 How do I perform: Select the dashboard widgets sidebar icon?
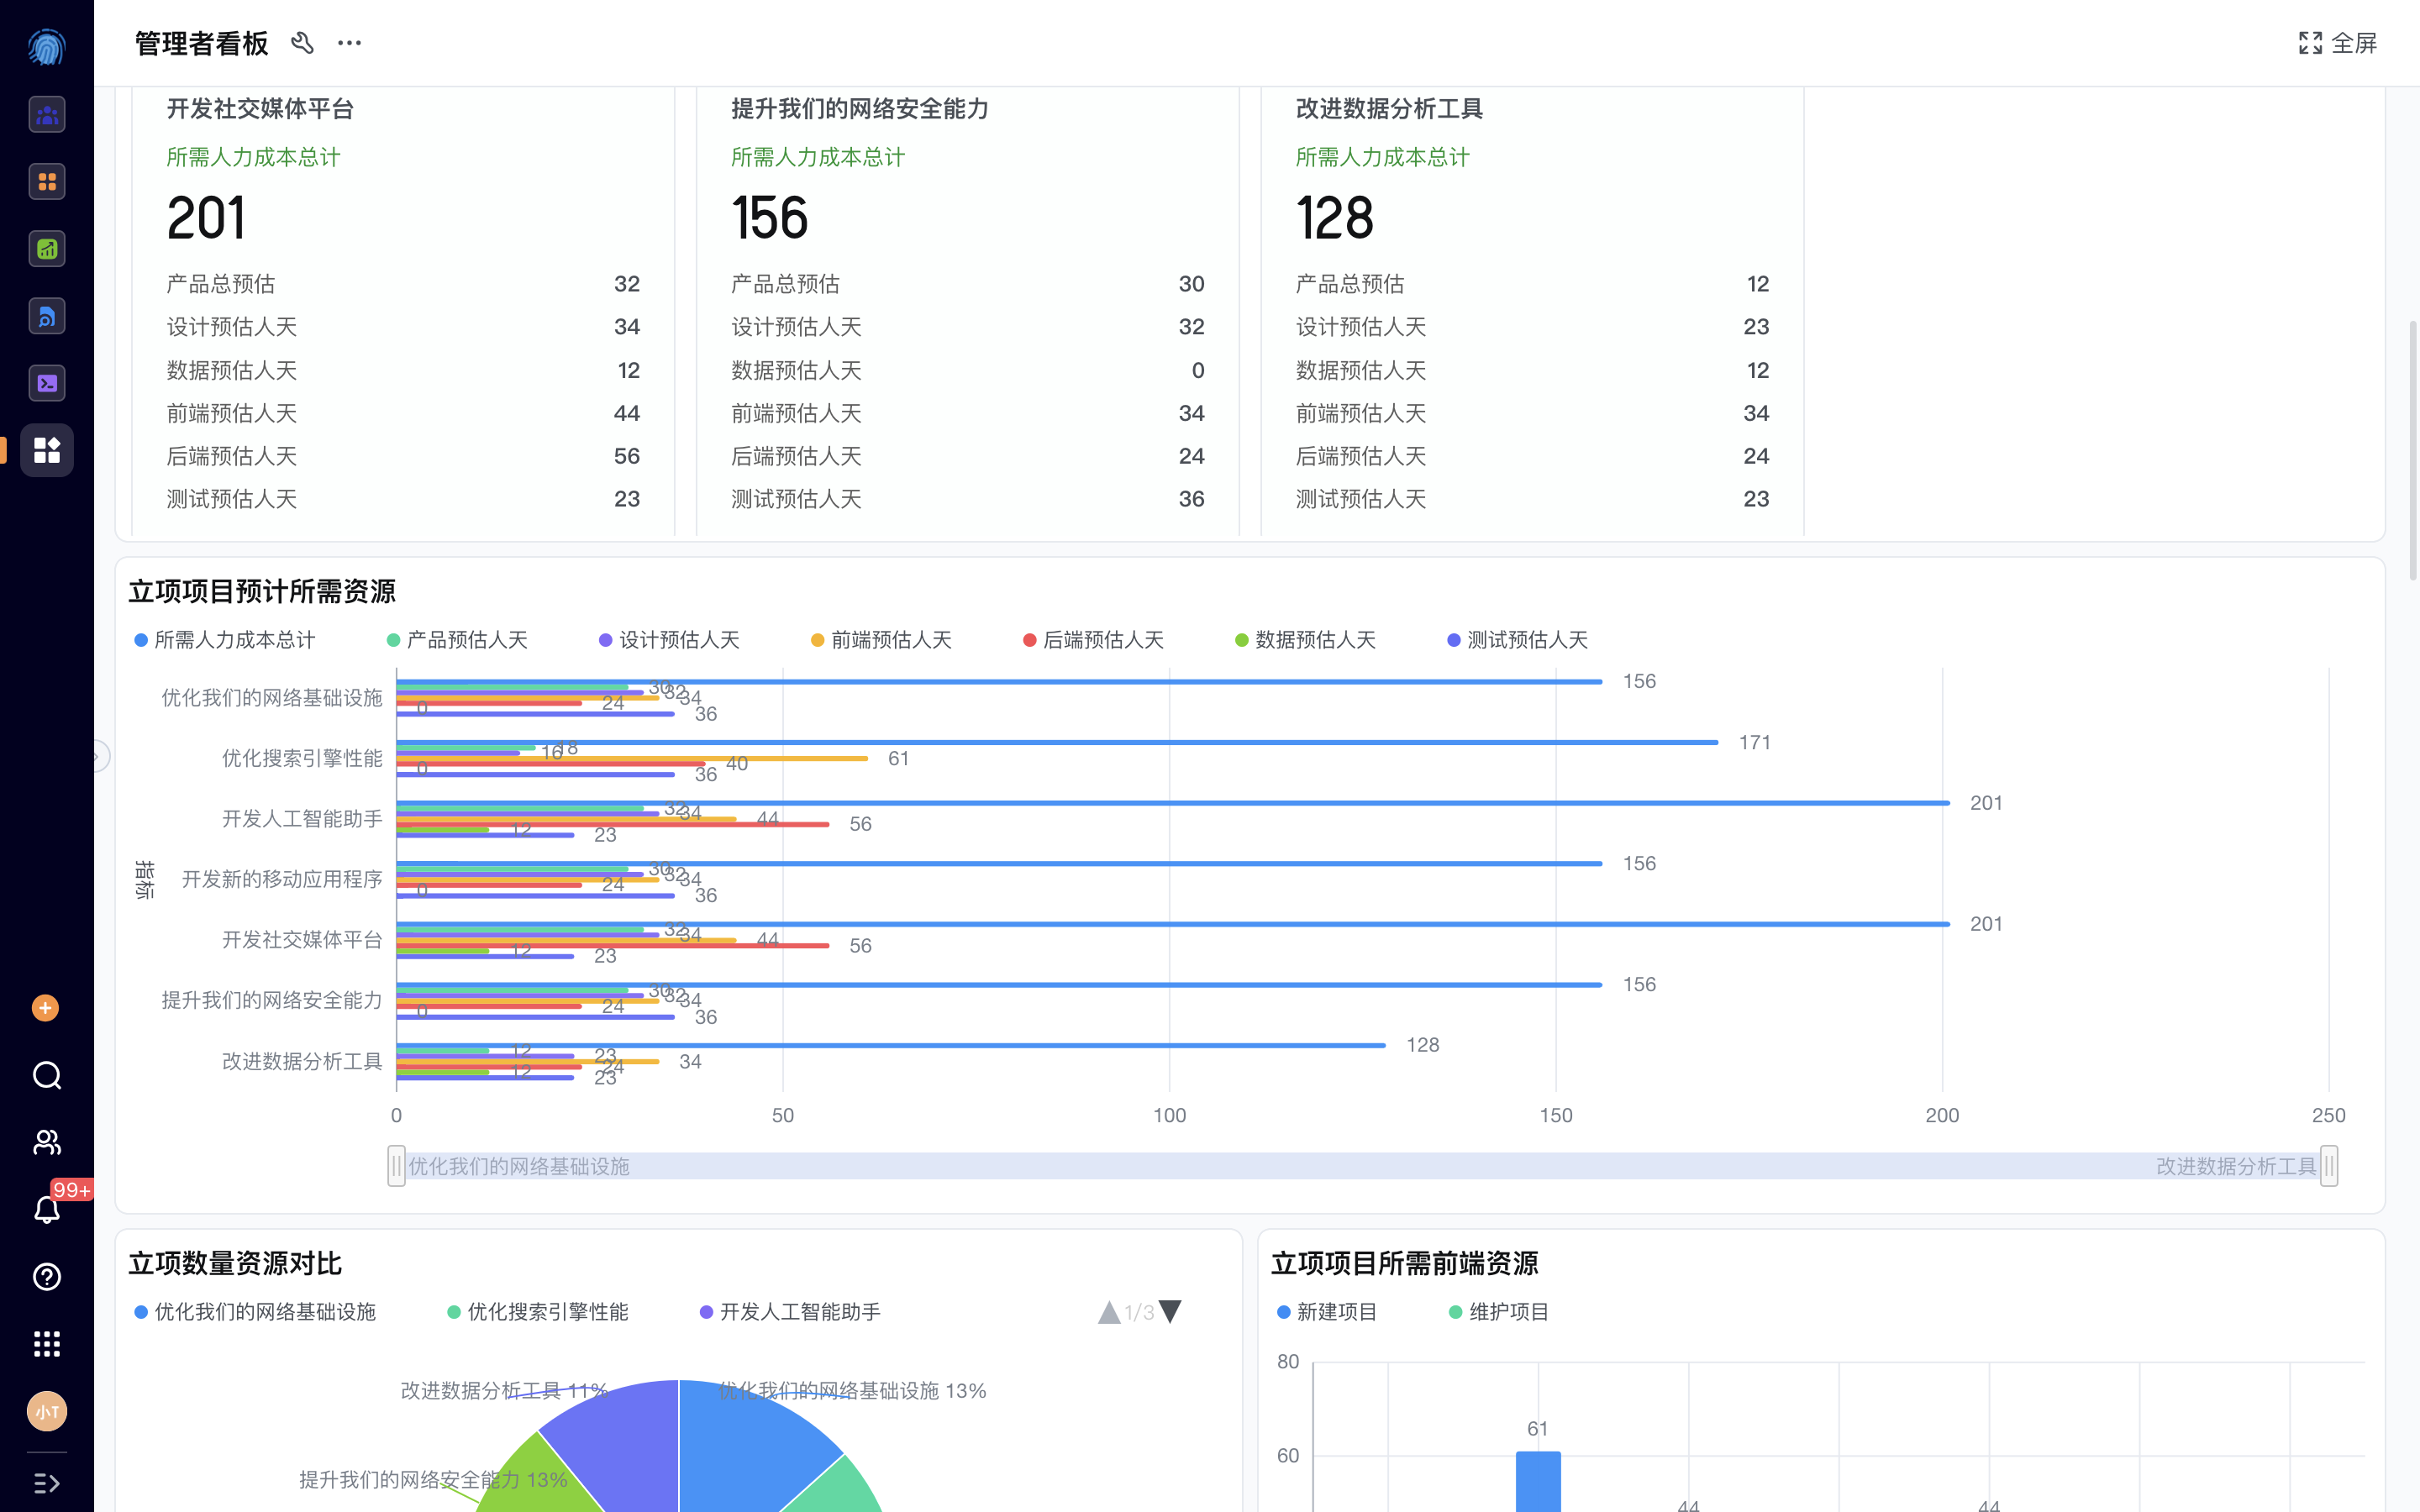coord(47,450)
